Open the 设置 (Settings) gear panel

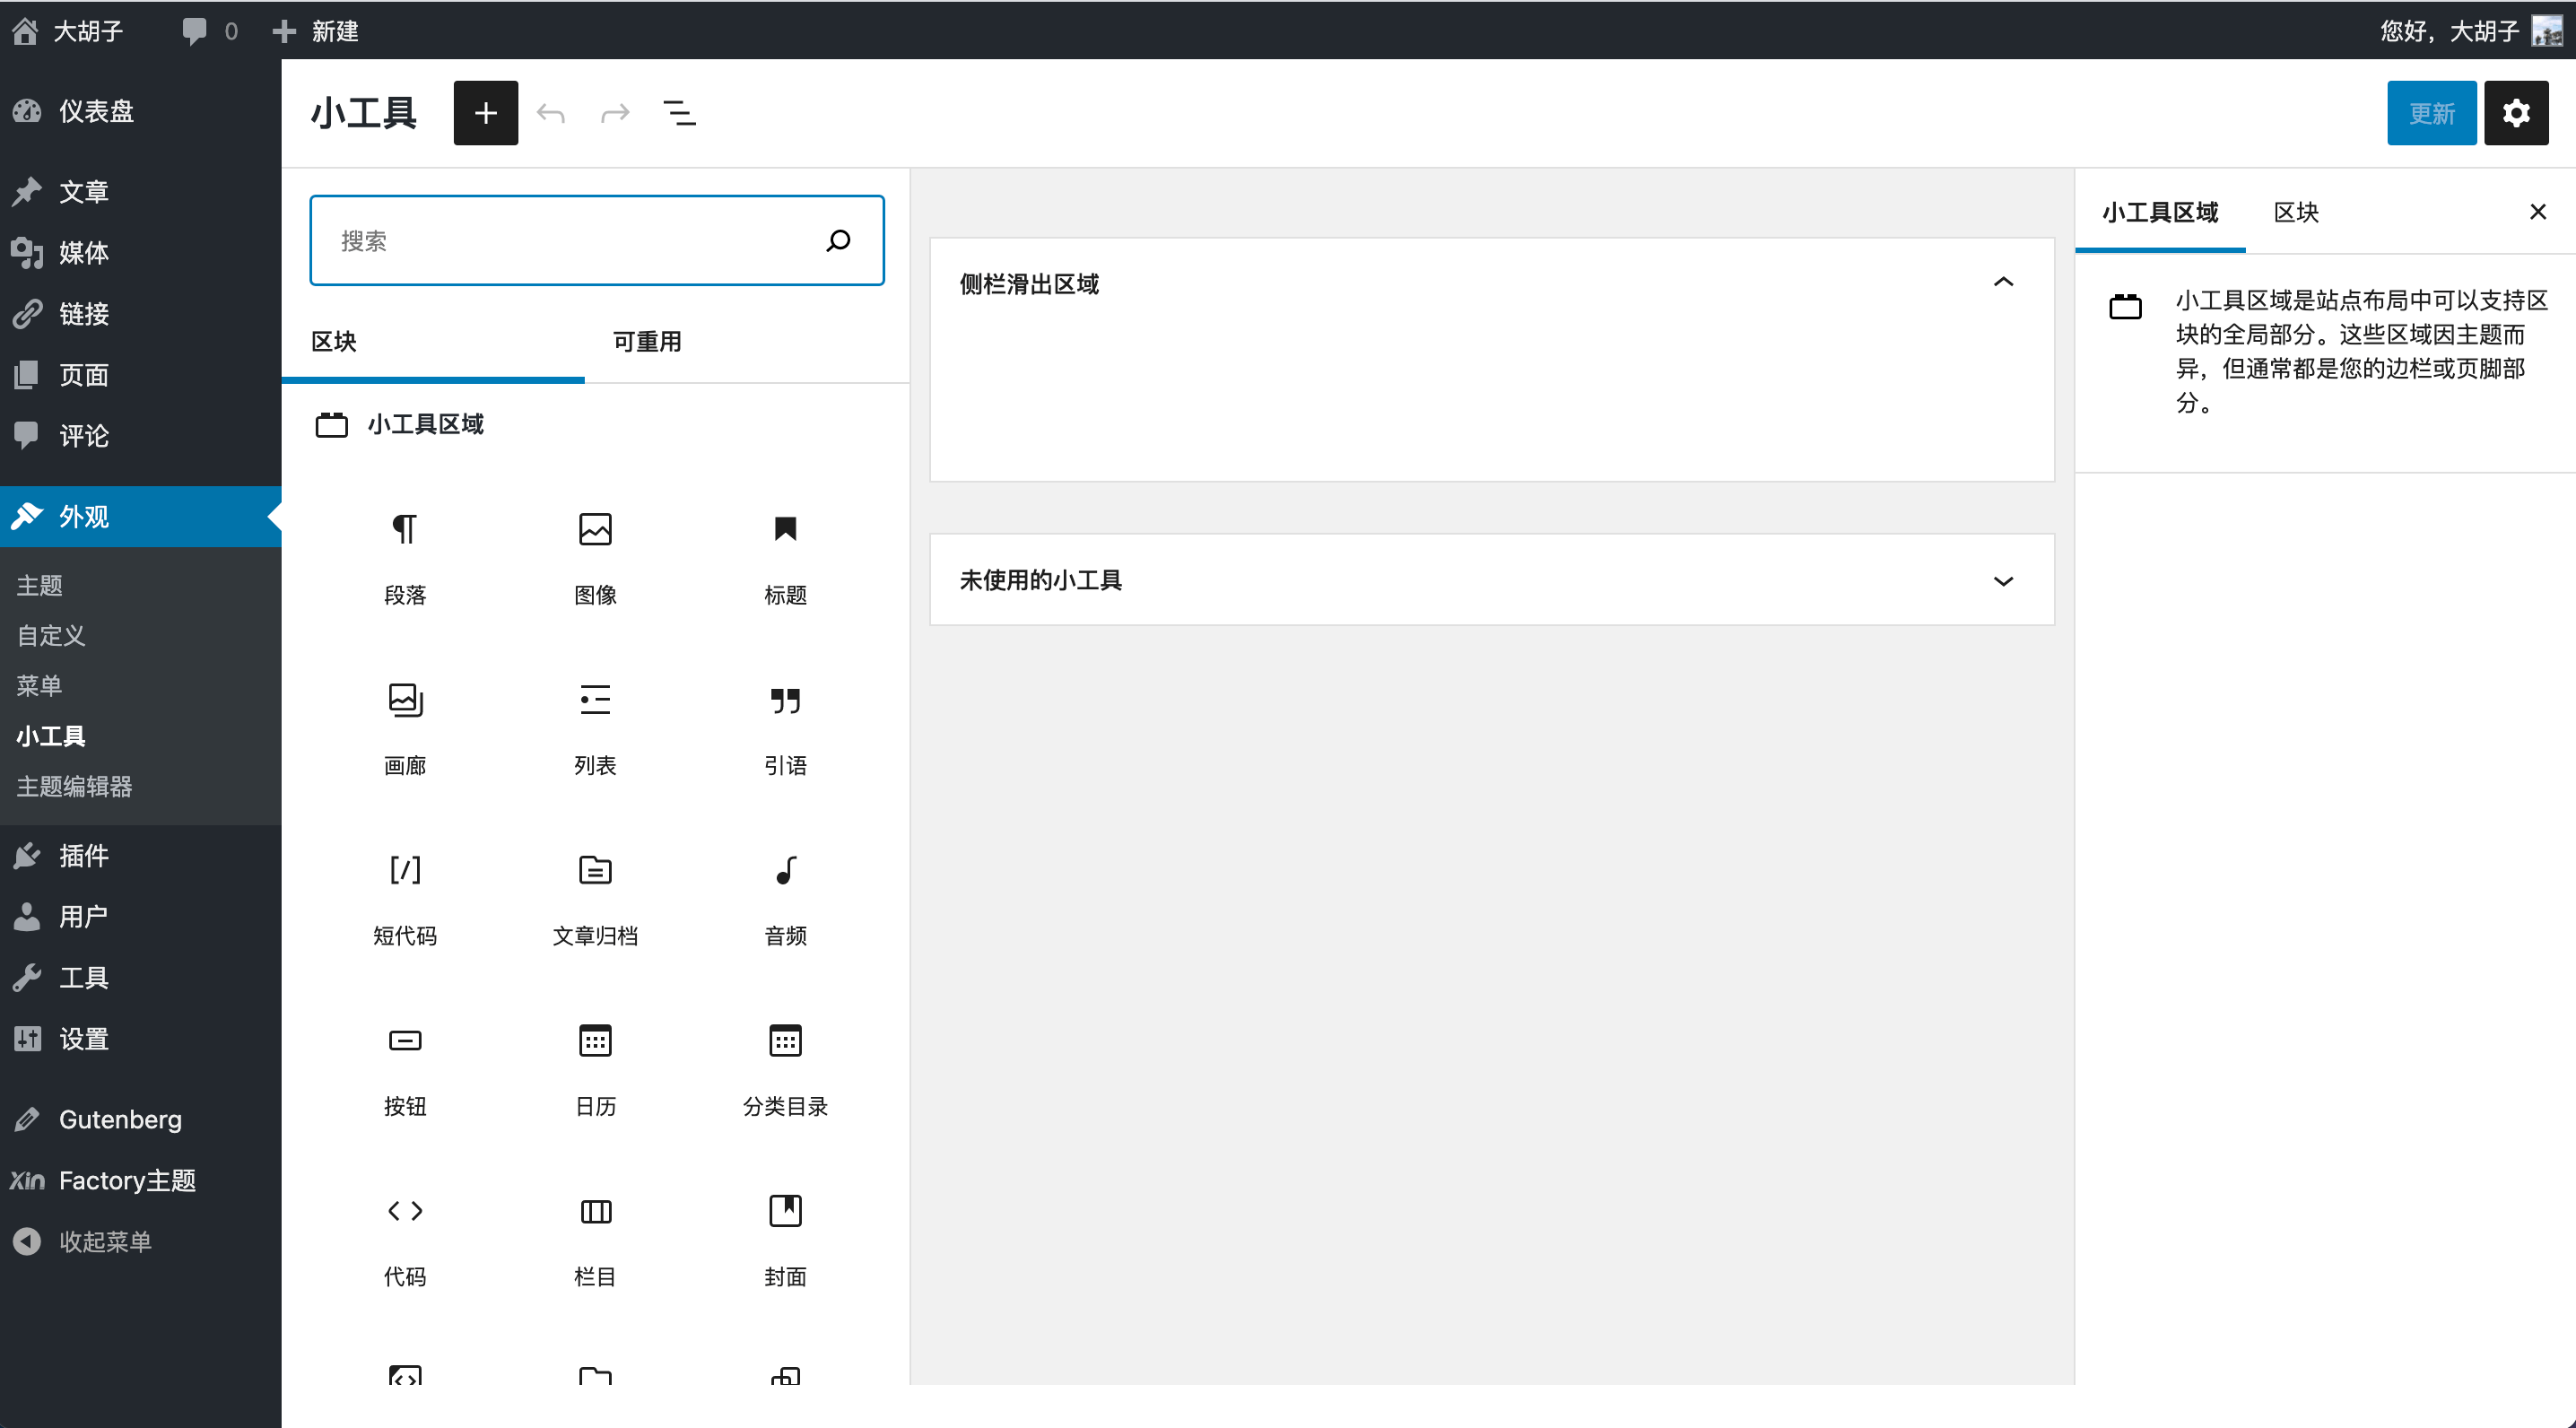(x=2518, y=112)
